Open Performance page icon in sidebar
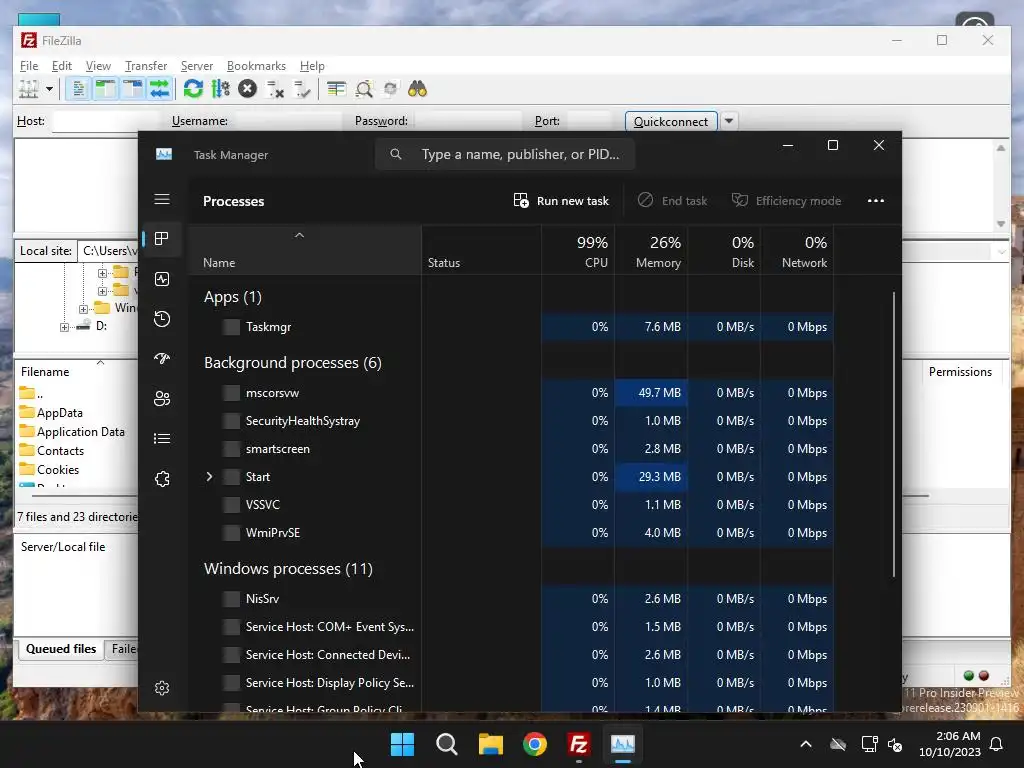 162,279
